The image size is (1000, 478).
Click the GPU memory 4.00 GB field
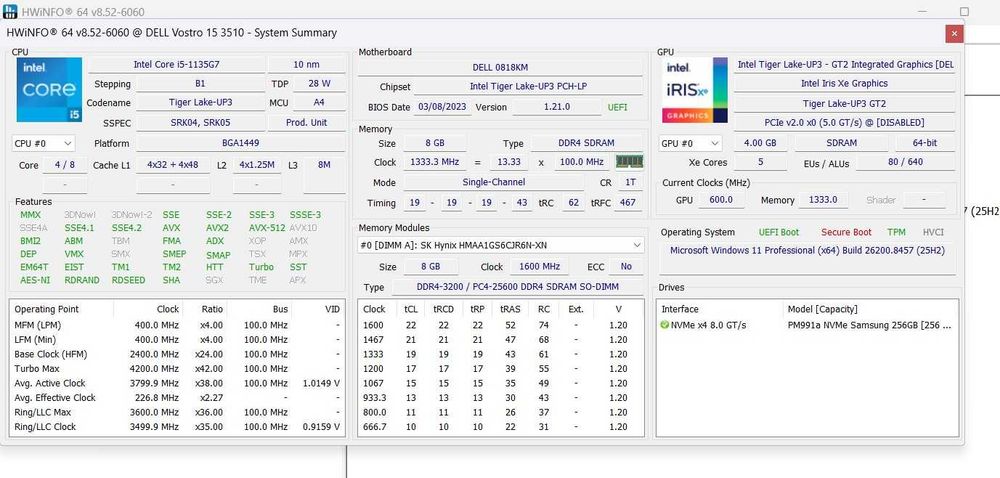pyautogui.click(x=760, y=143)
